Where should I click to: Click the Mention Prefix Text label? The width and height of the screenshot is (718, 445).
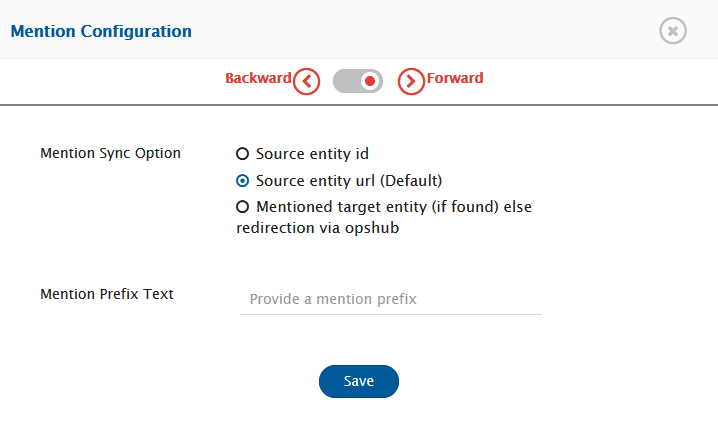(107, 294)
